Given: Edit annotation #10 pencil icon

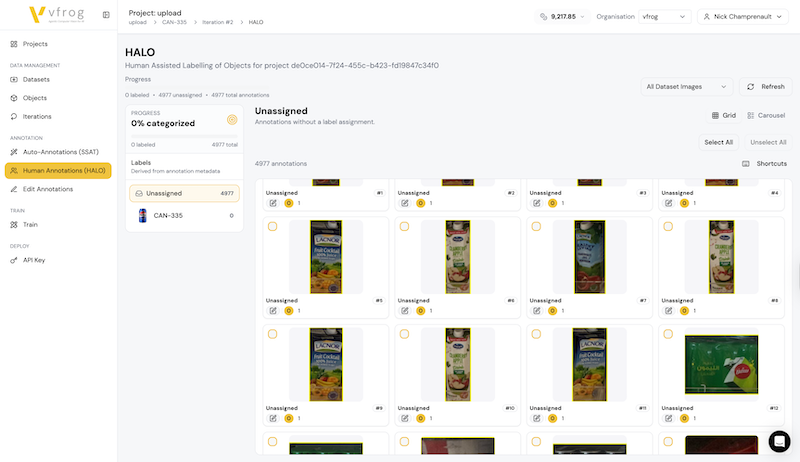Looking at the screenshot, I should tap(405, 418).
